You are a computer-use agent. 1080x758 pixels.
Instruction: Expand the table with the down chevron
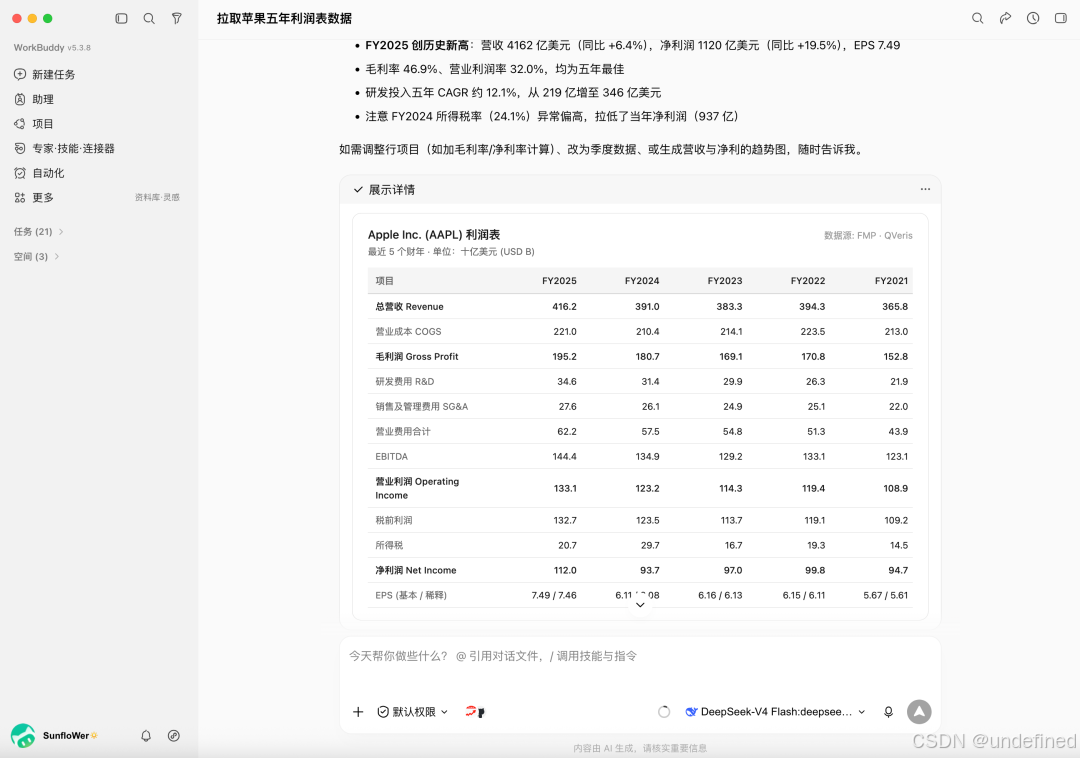click(x=640, y=605)
